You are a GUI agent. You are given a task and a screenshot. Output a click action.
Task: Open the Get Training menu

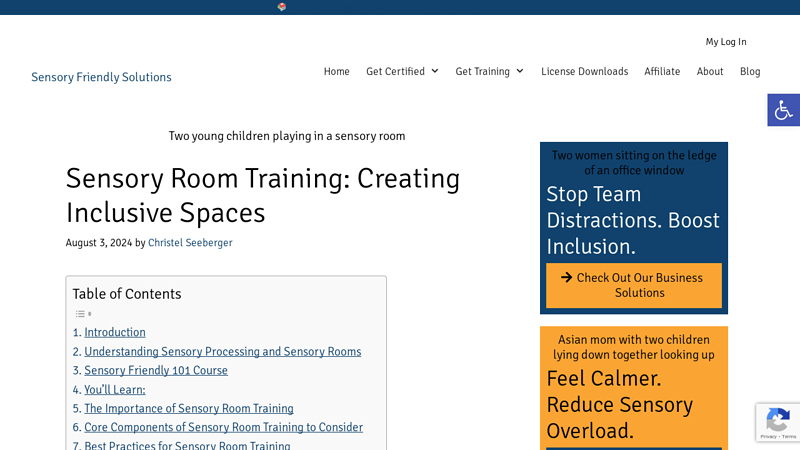point(483,71)
